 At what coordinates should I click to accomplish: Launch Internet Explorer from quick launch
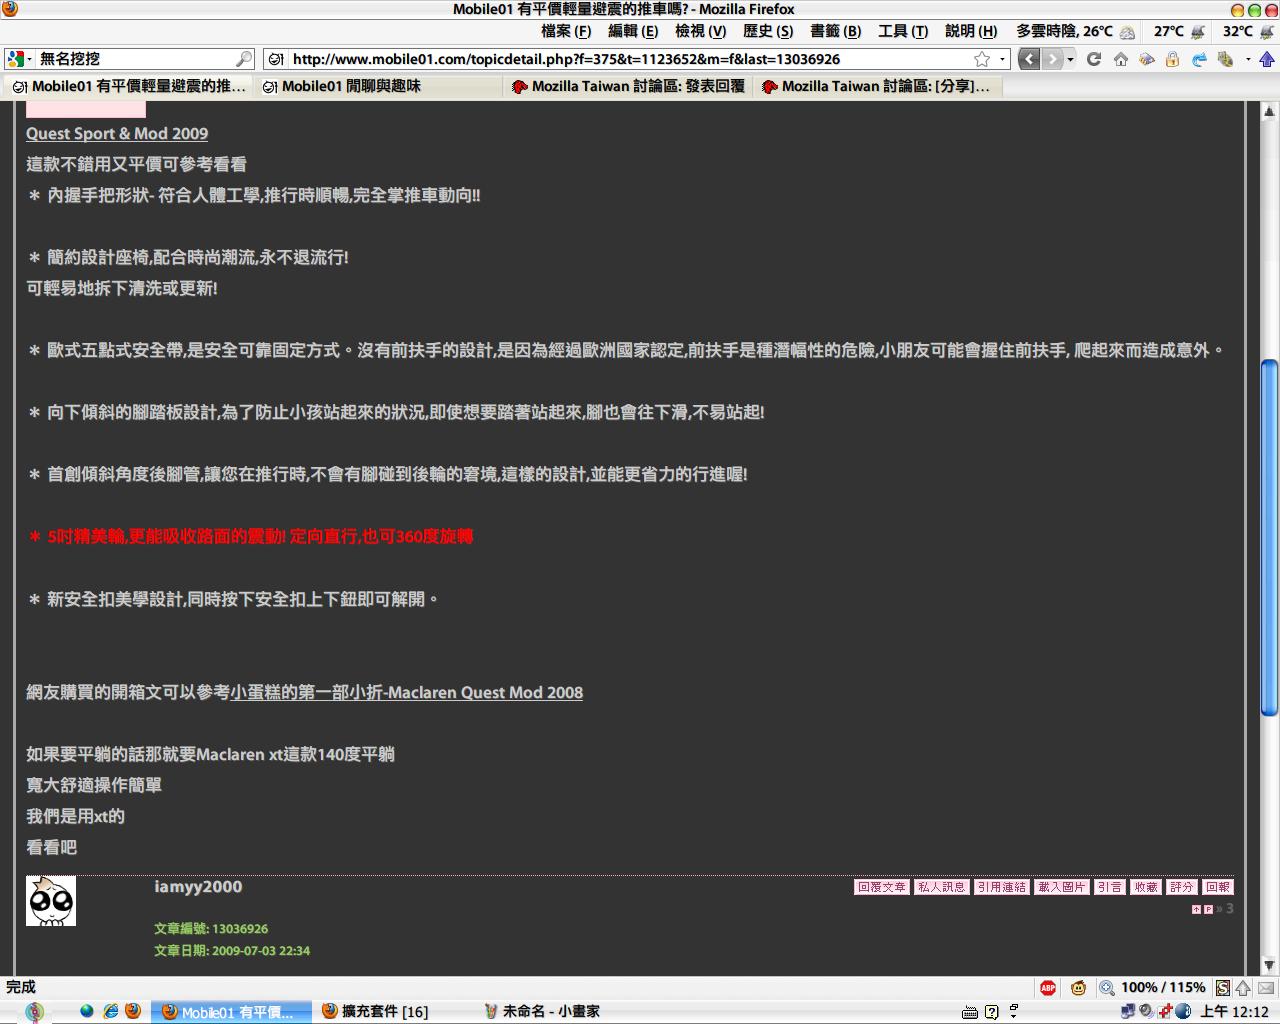[x=110, y=1011]
